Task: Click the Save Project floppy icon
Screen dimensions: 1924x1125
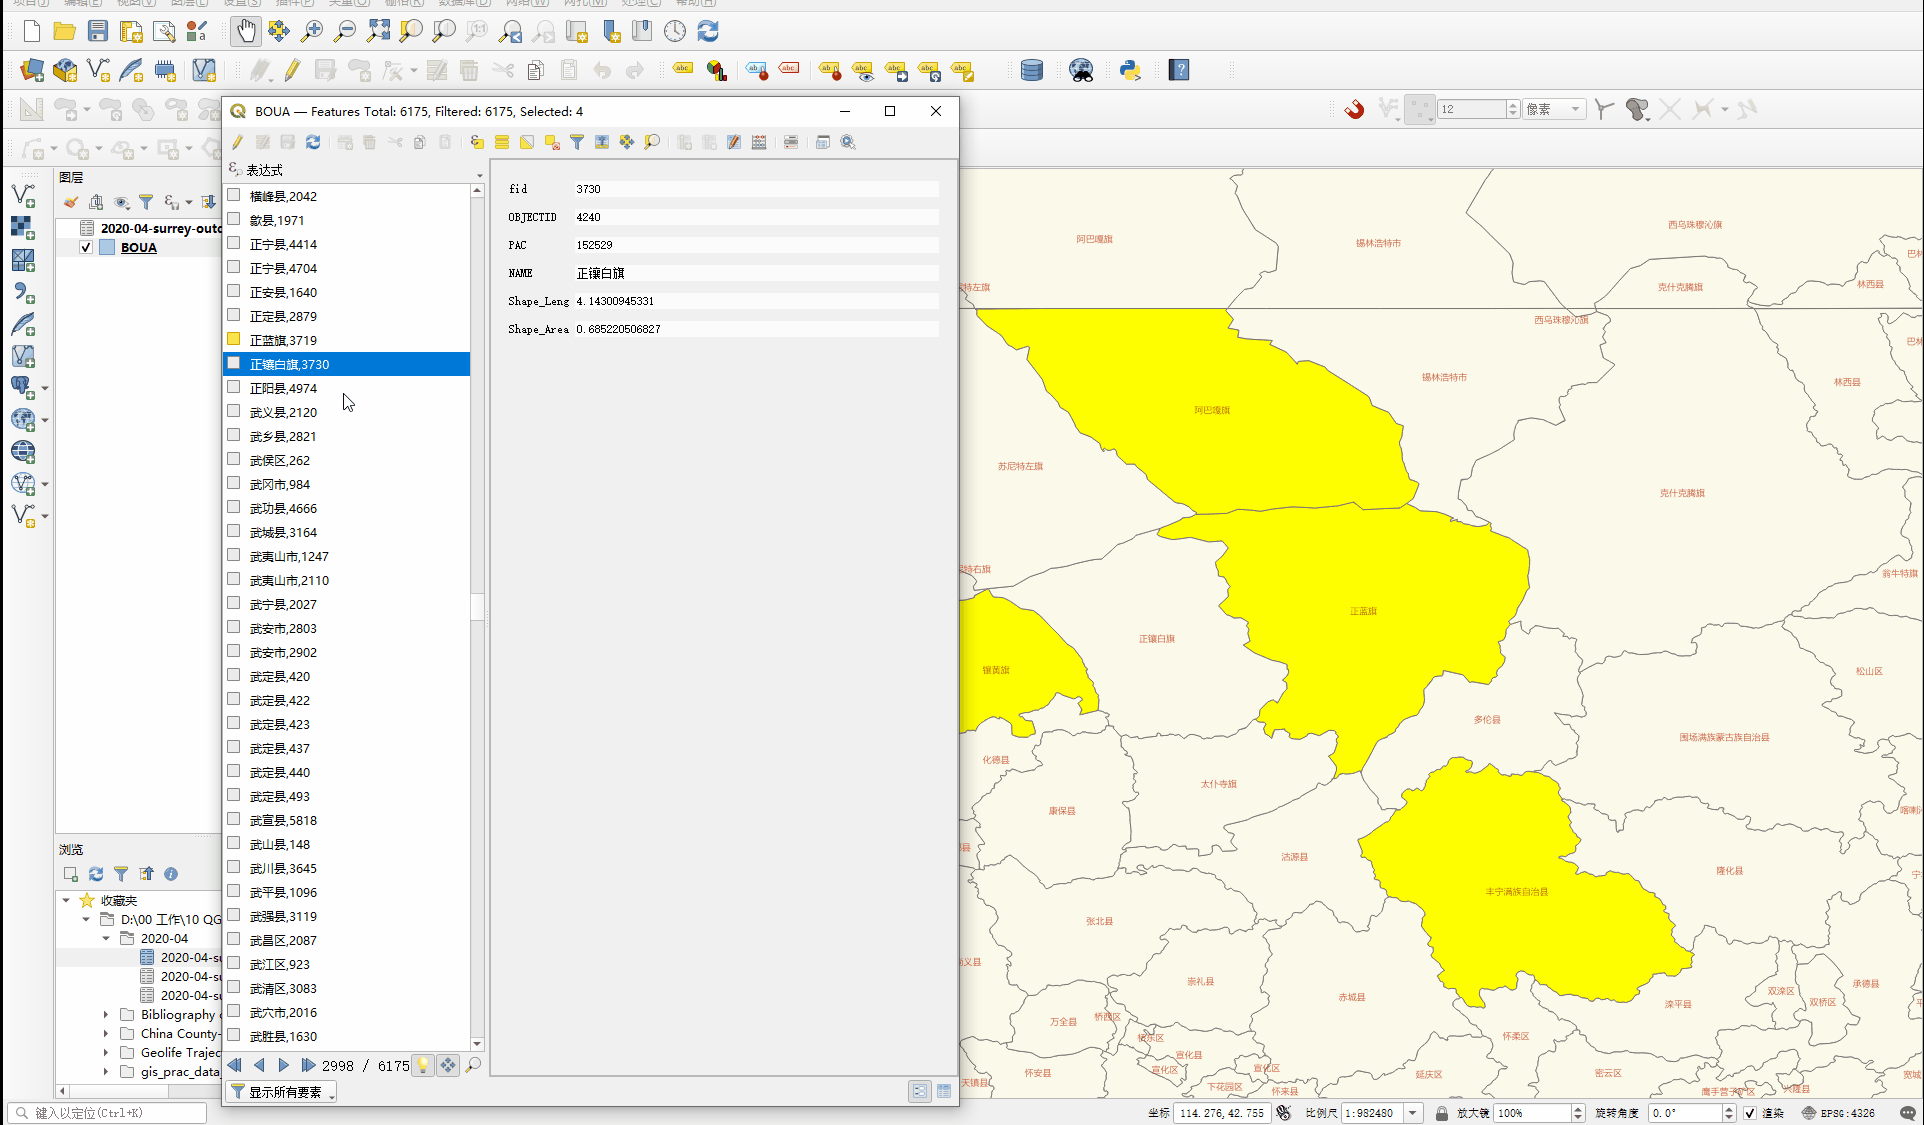Action: tap(97, 32)
